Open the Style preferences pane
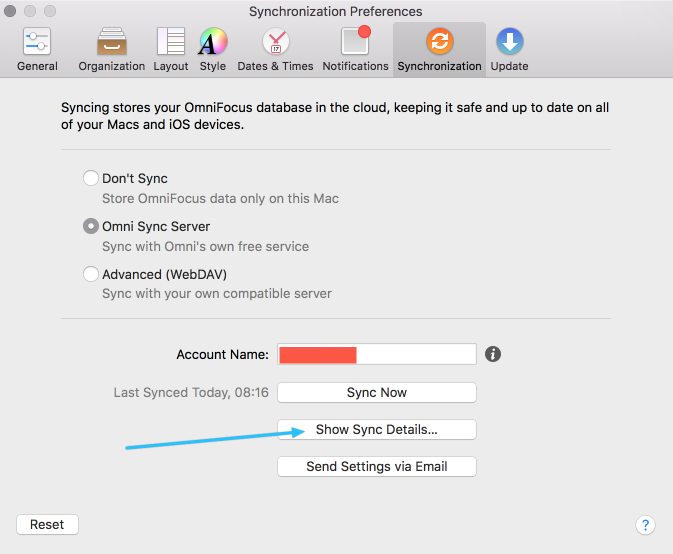673x554 pixels. tap(213, 49)
